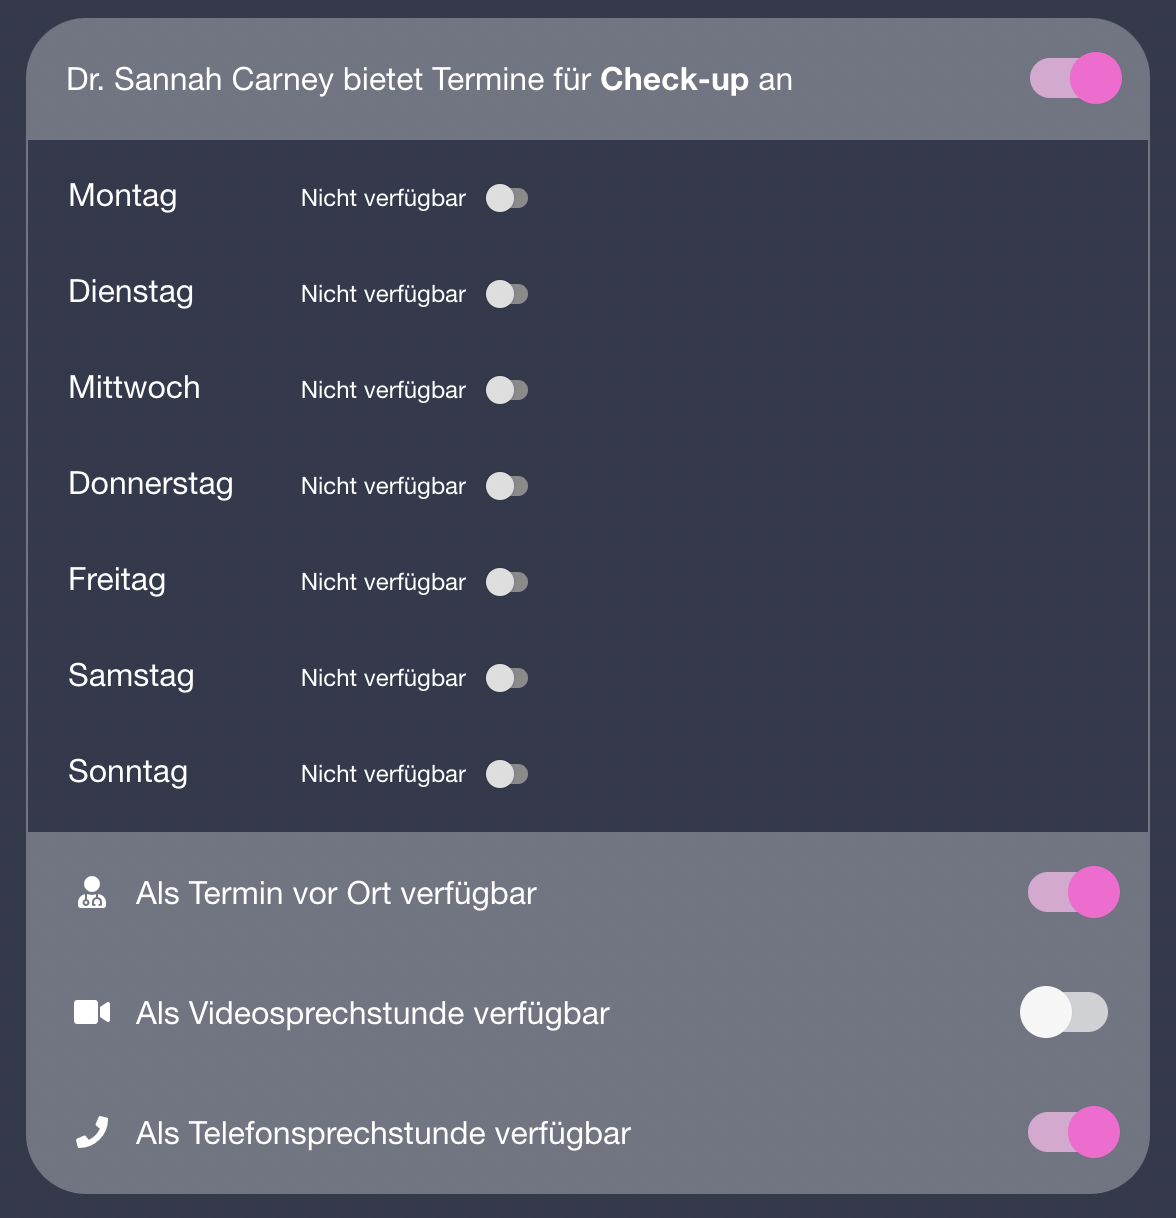Image resolution: width=1176 pixels, height=1218 pixels.
Task: Click 'Als Telefonsprechstunde verfügbar' label
Action: [383, 1133]
